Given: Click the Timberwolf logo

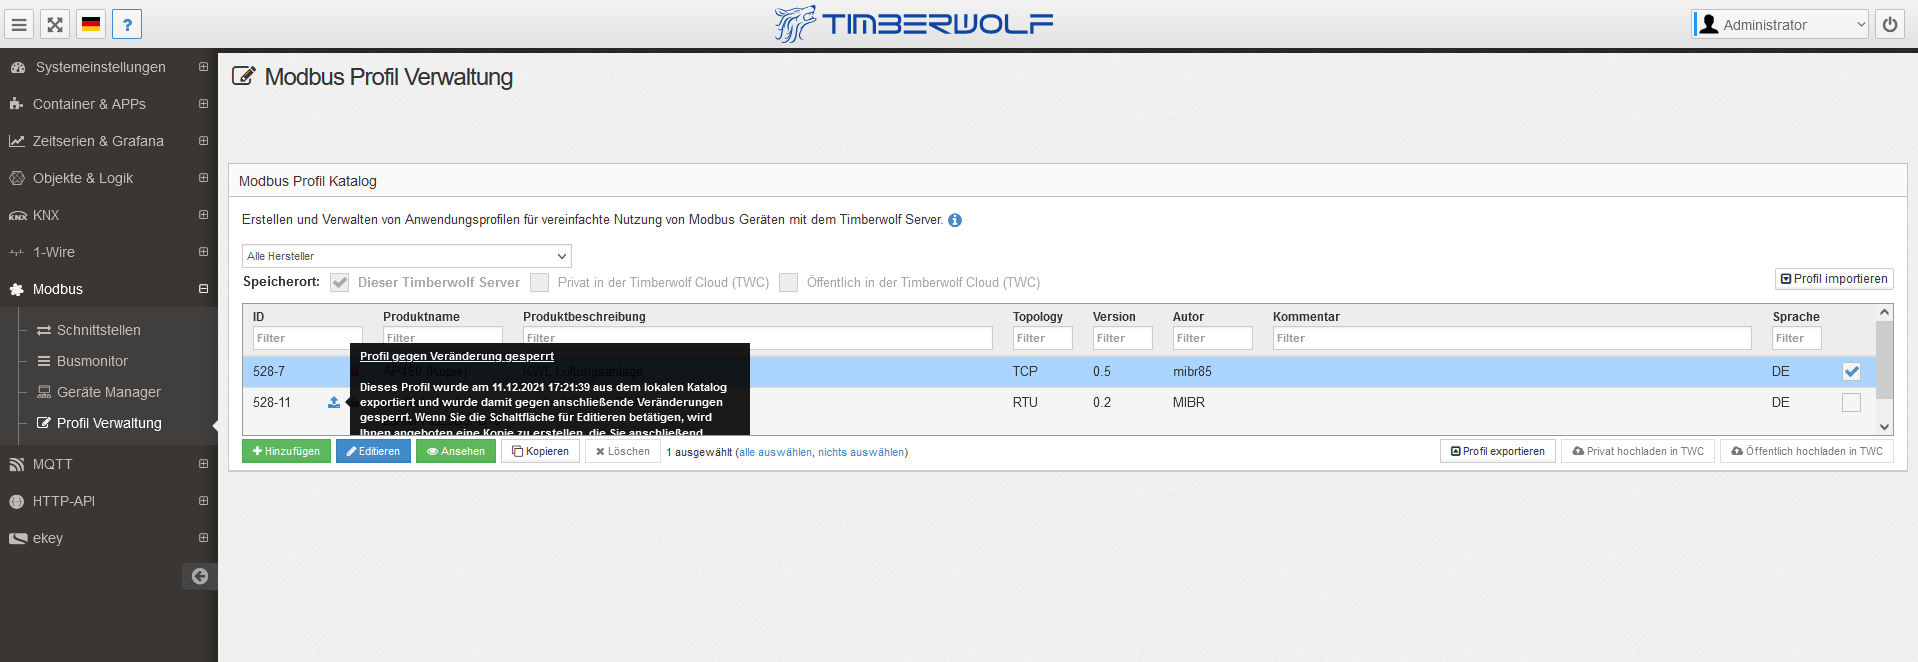Looking at the screenshot, I should pos(914,24).
